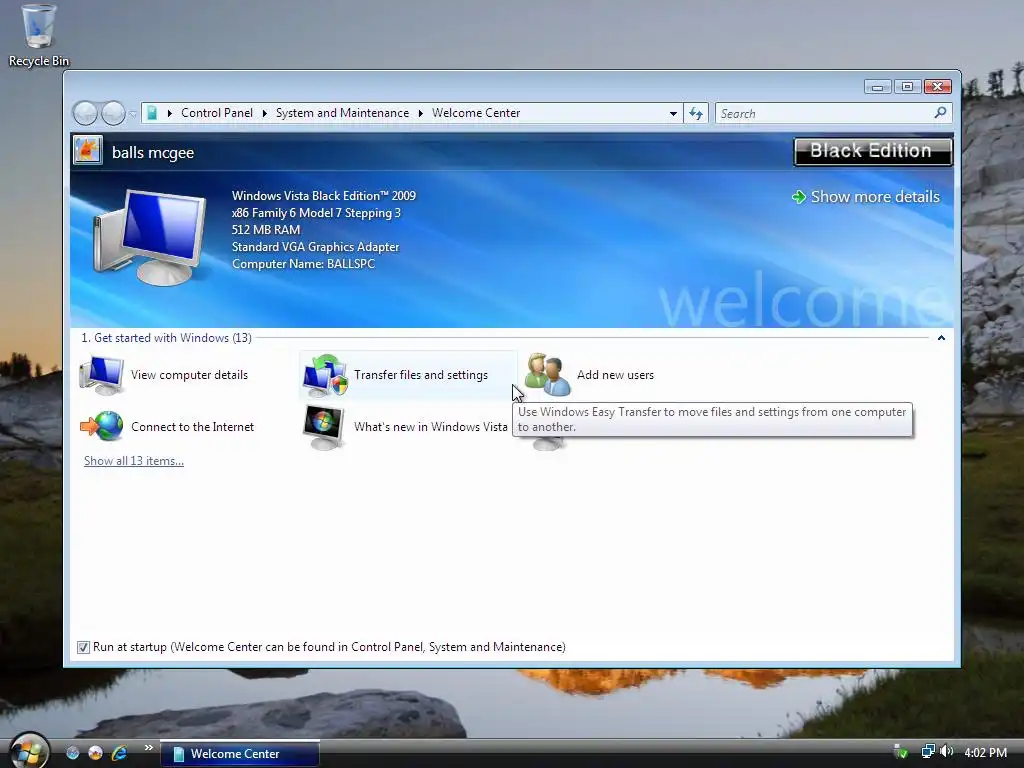Image resolution: width=1024 pixels, height=768 pixels.
Task: Click the 512 MB RAM text
Action: 266,230
